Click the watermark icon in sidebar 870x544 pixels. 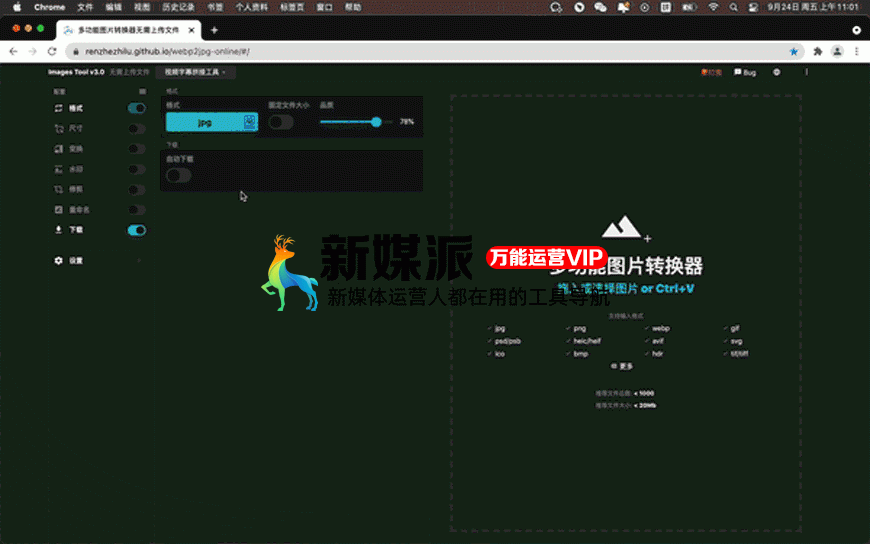click(x=58, y=169)
